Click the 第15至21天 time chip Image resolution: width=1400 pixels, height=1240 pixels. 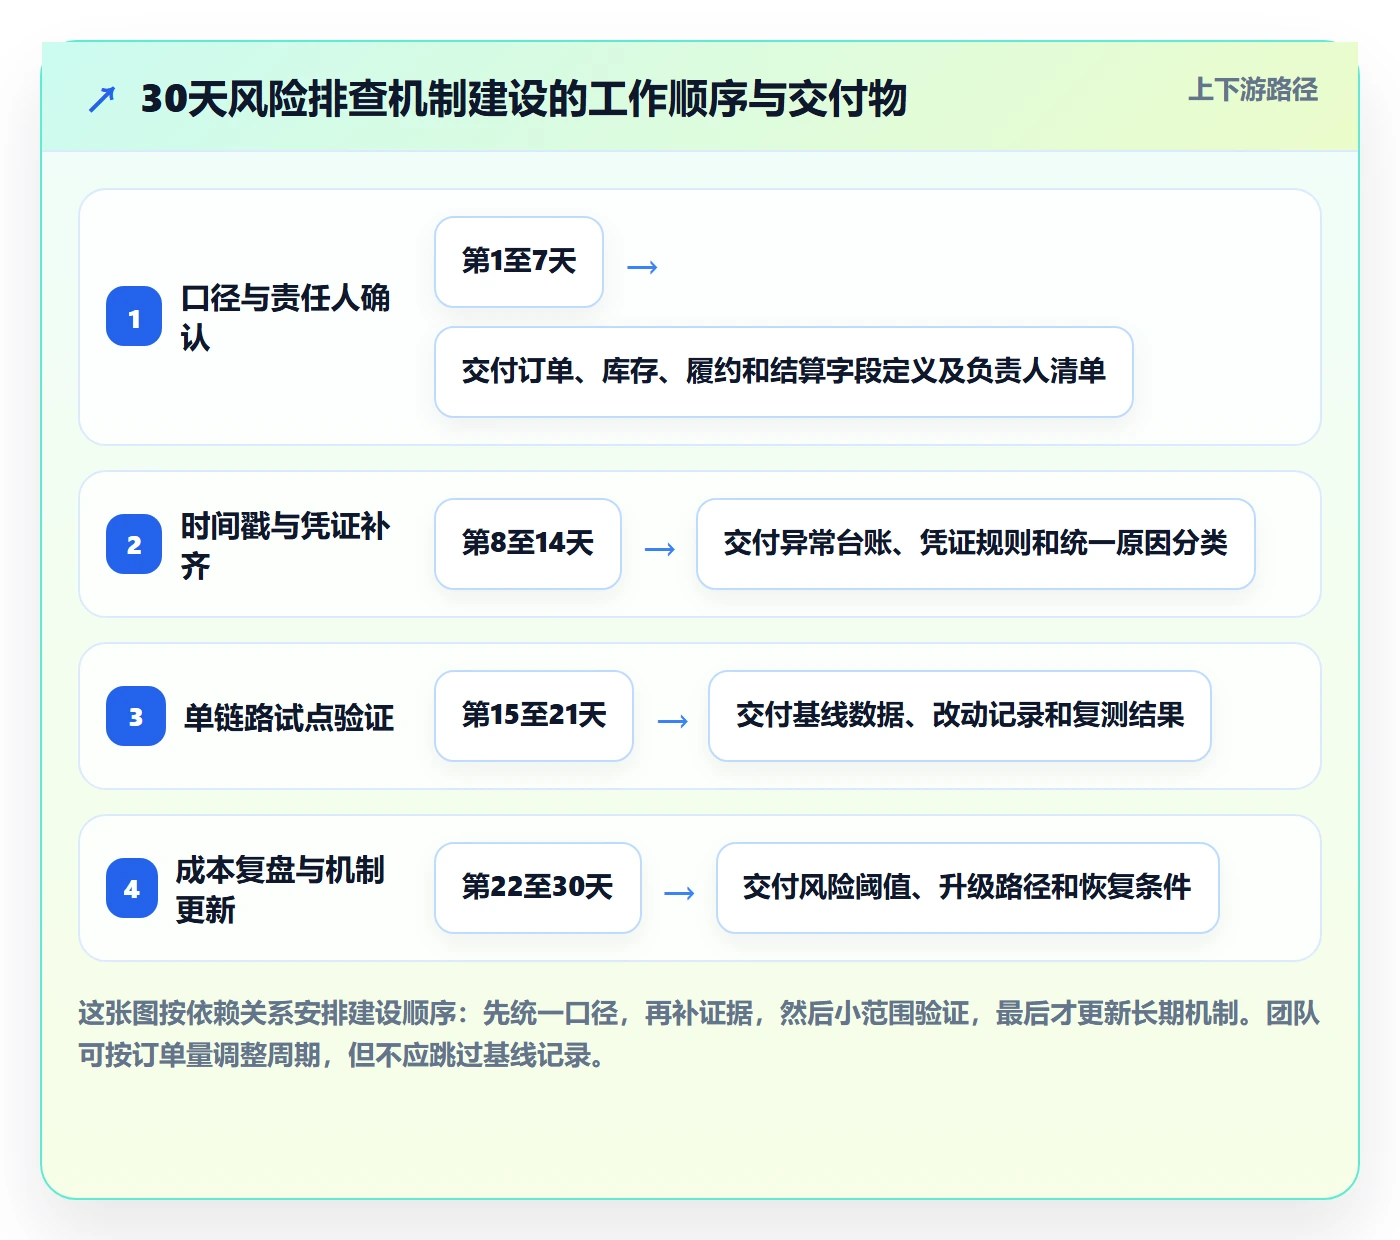(534, 716)
